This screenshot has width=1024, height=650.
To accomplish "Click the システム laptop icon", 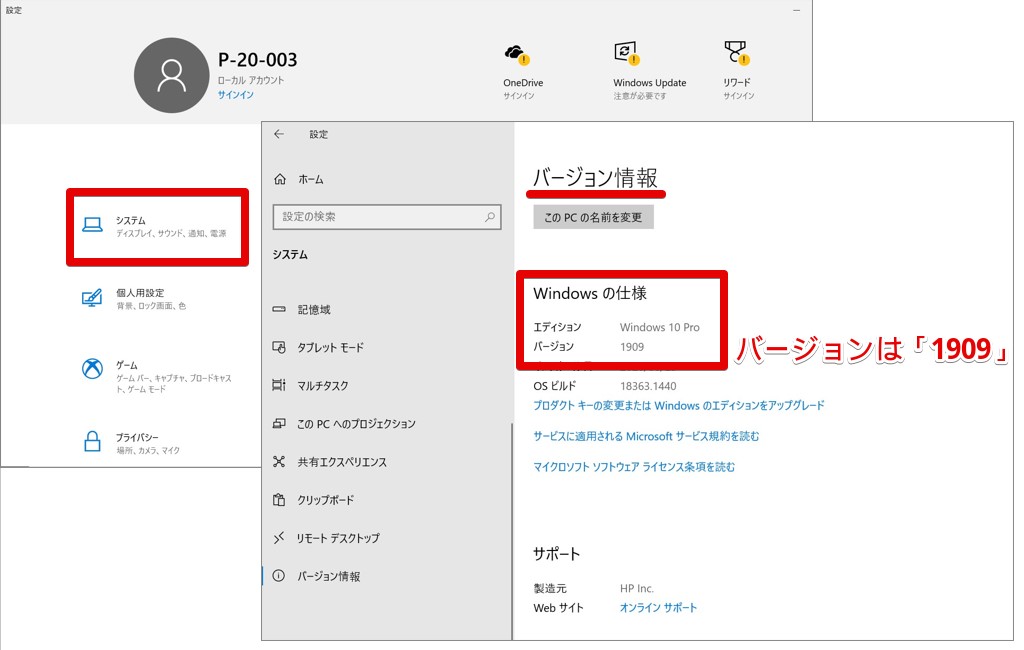I will [x=92, y=225].
